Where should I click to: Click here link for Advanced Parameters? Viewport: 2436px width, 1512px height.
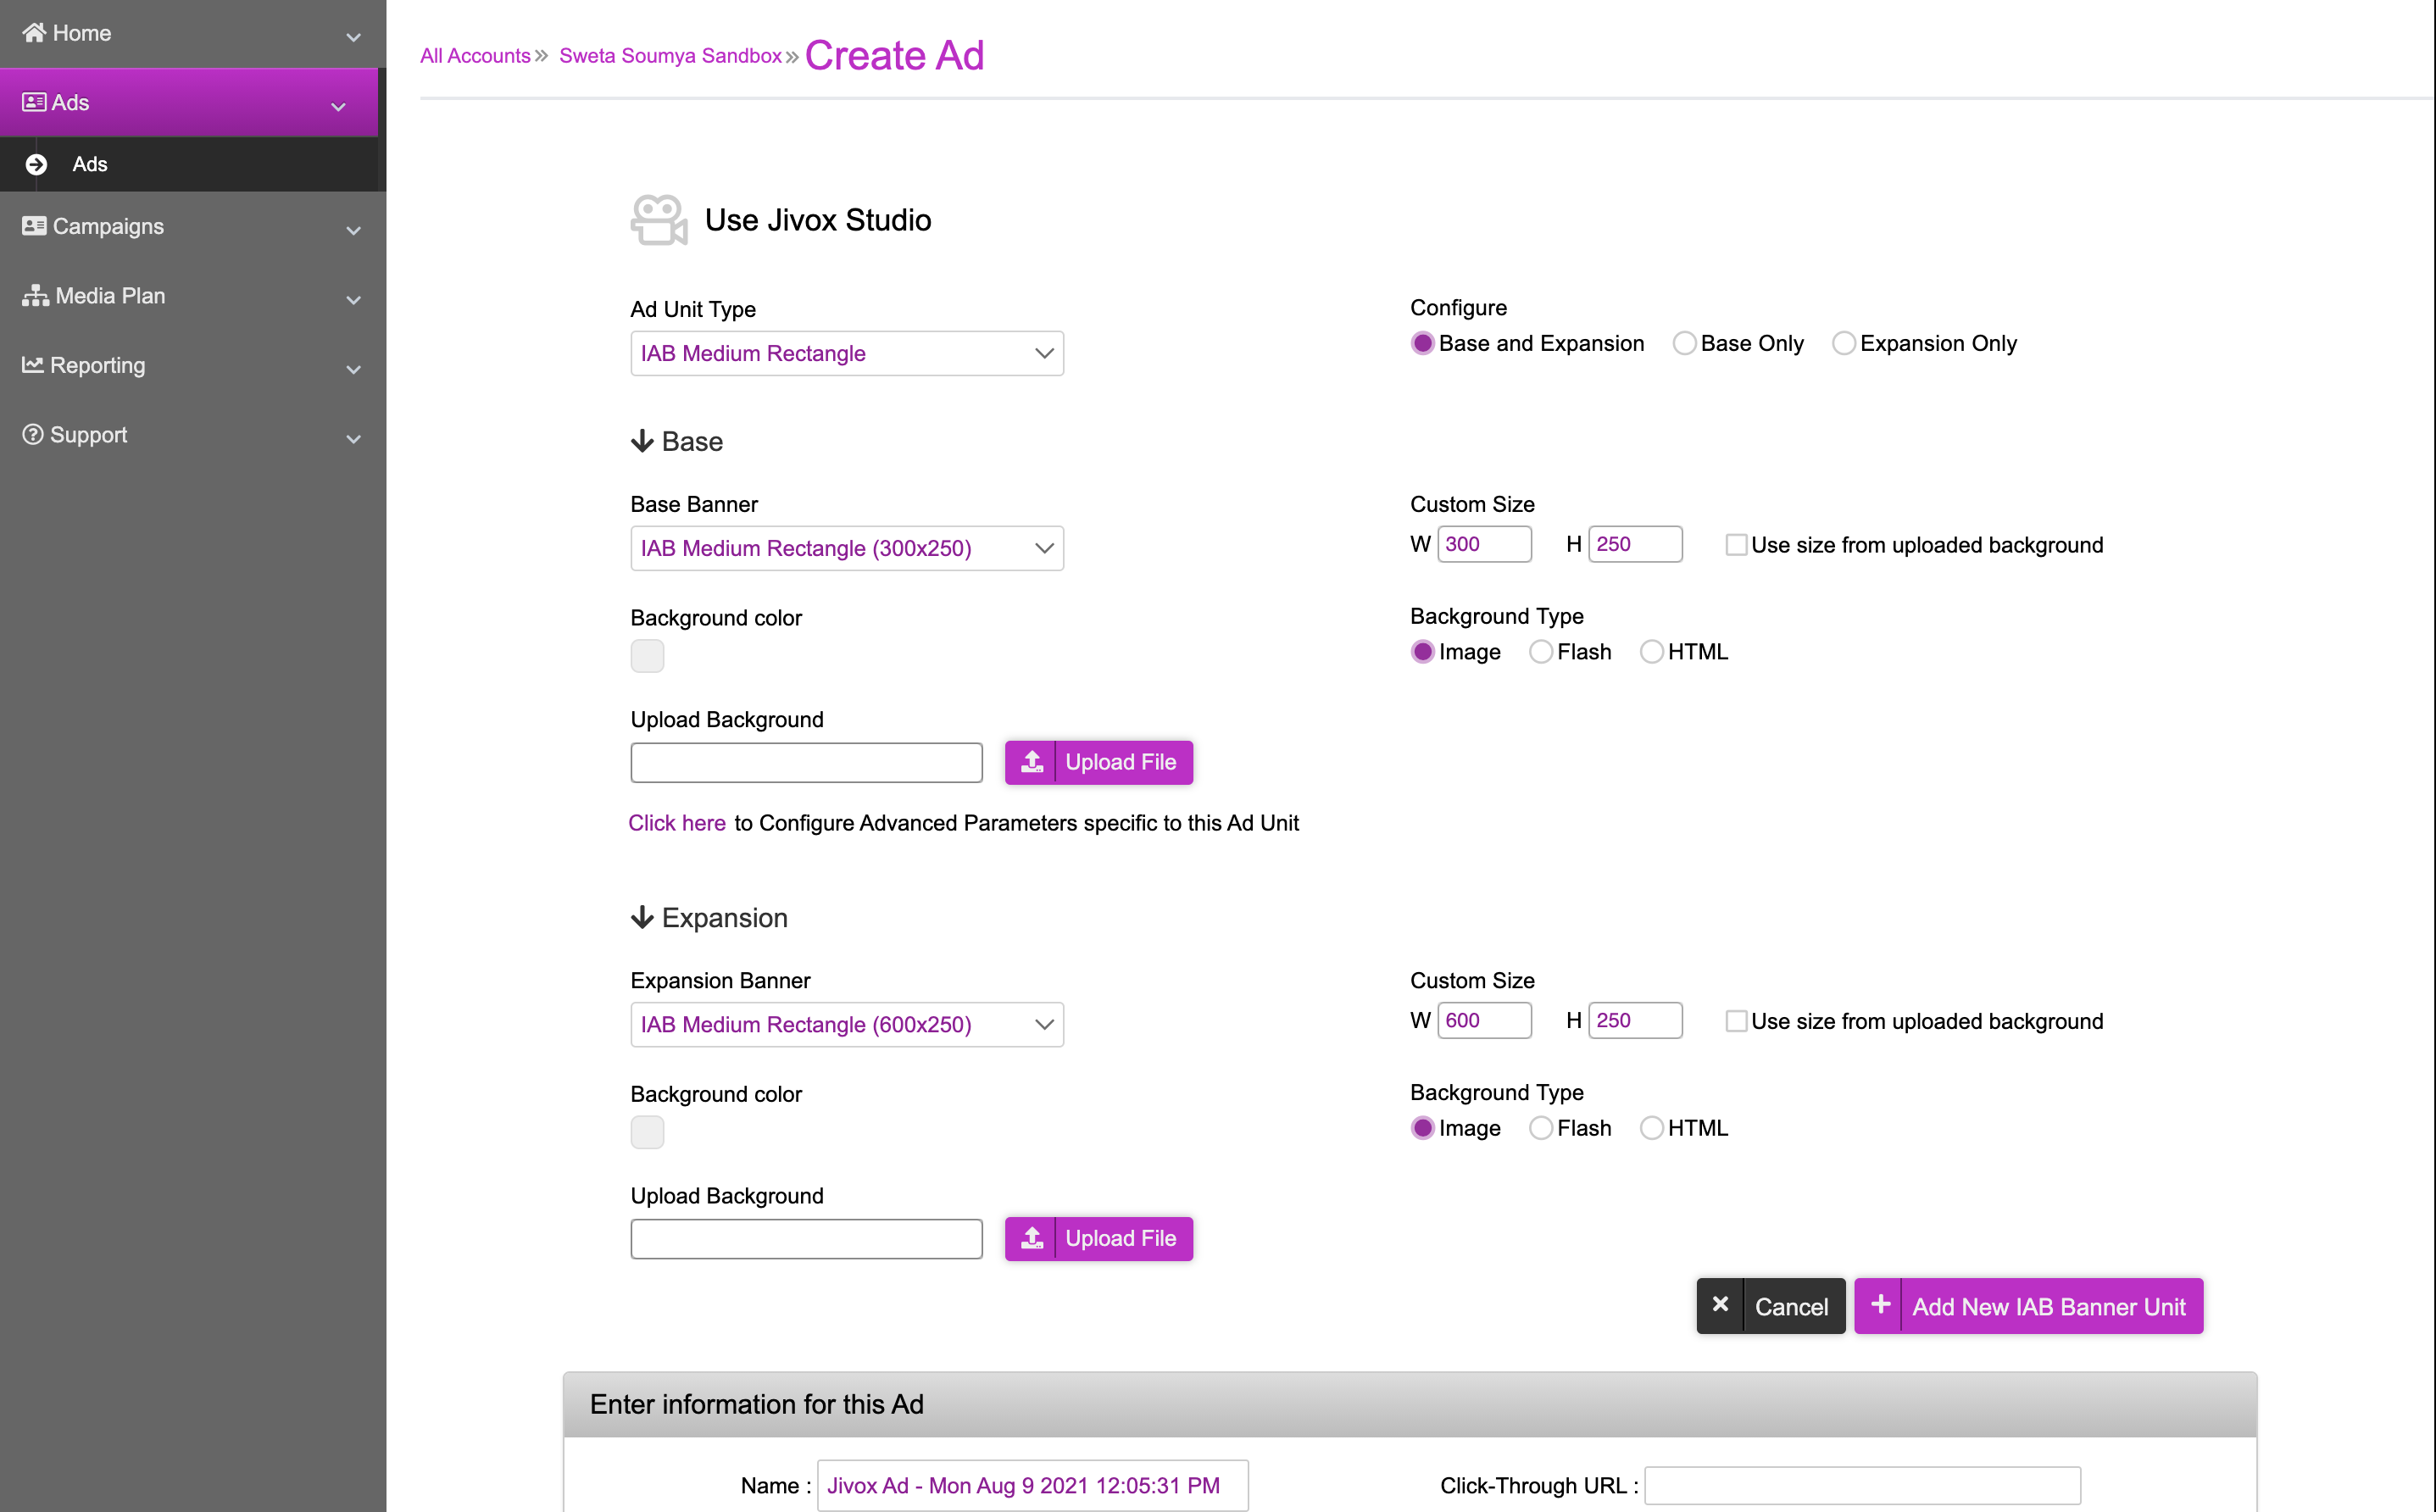pos(677,823)
